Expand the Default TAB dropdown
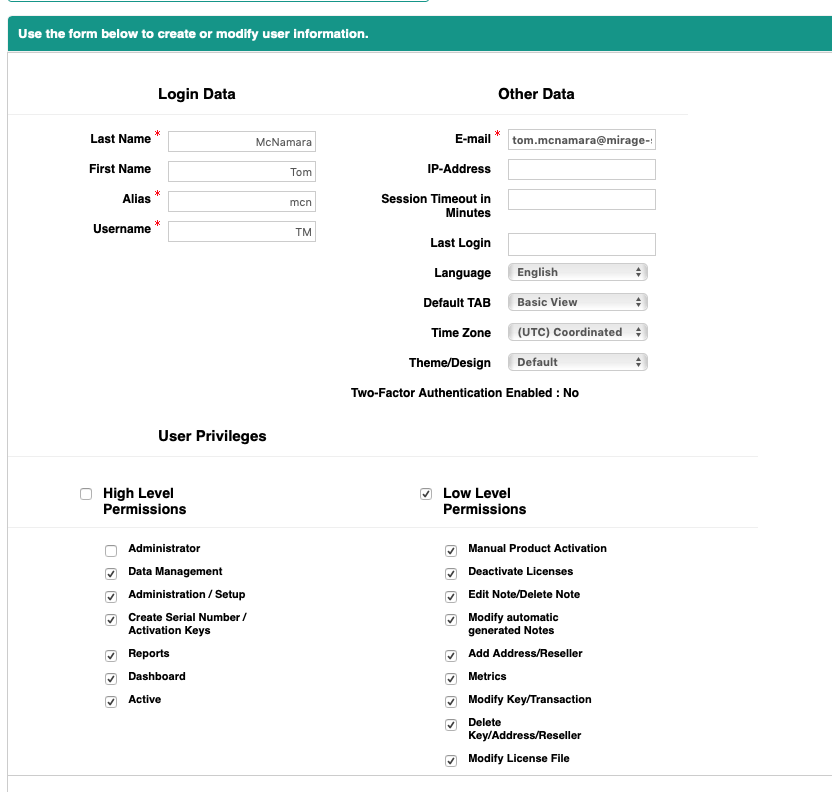 pos(578,302)
